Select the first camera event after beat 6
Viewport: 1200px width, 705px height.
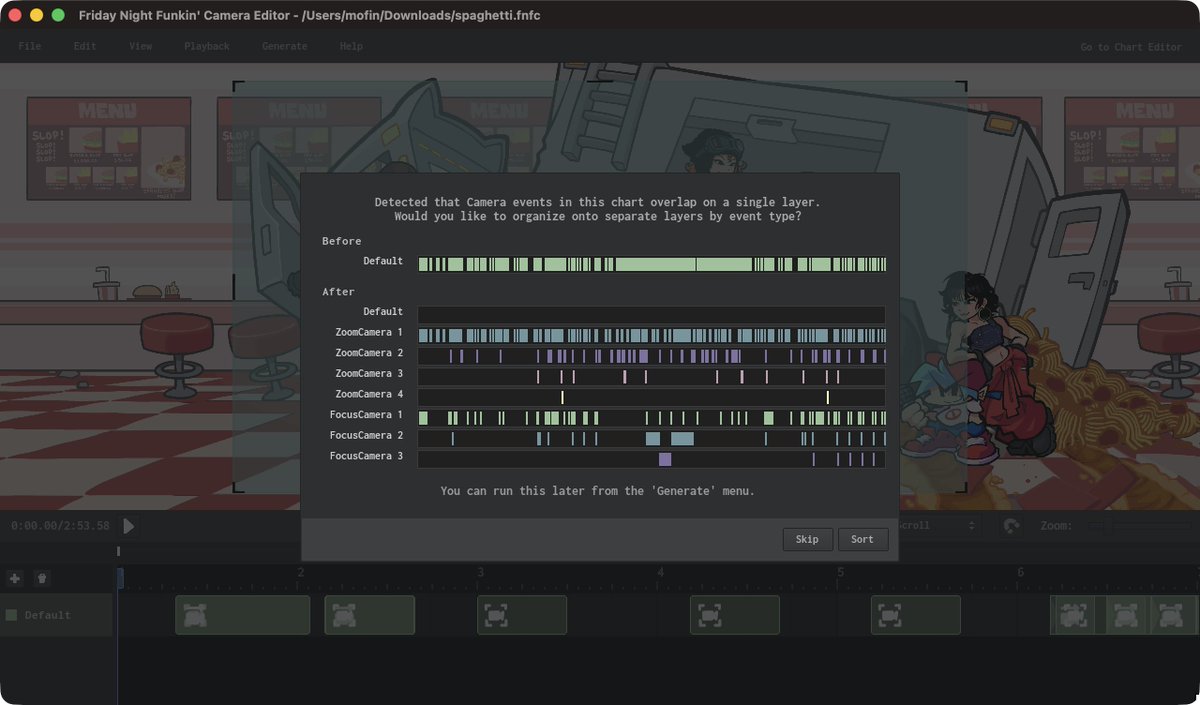(x=1073, y=615)
